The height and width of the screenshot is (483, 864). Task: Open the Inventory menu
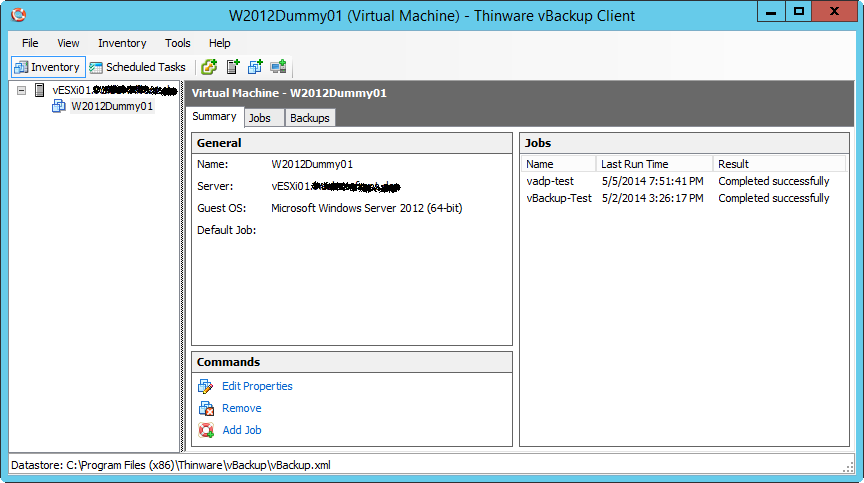[122, 43]
